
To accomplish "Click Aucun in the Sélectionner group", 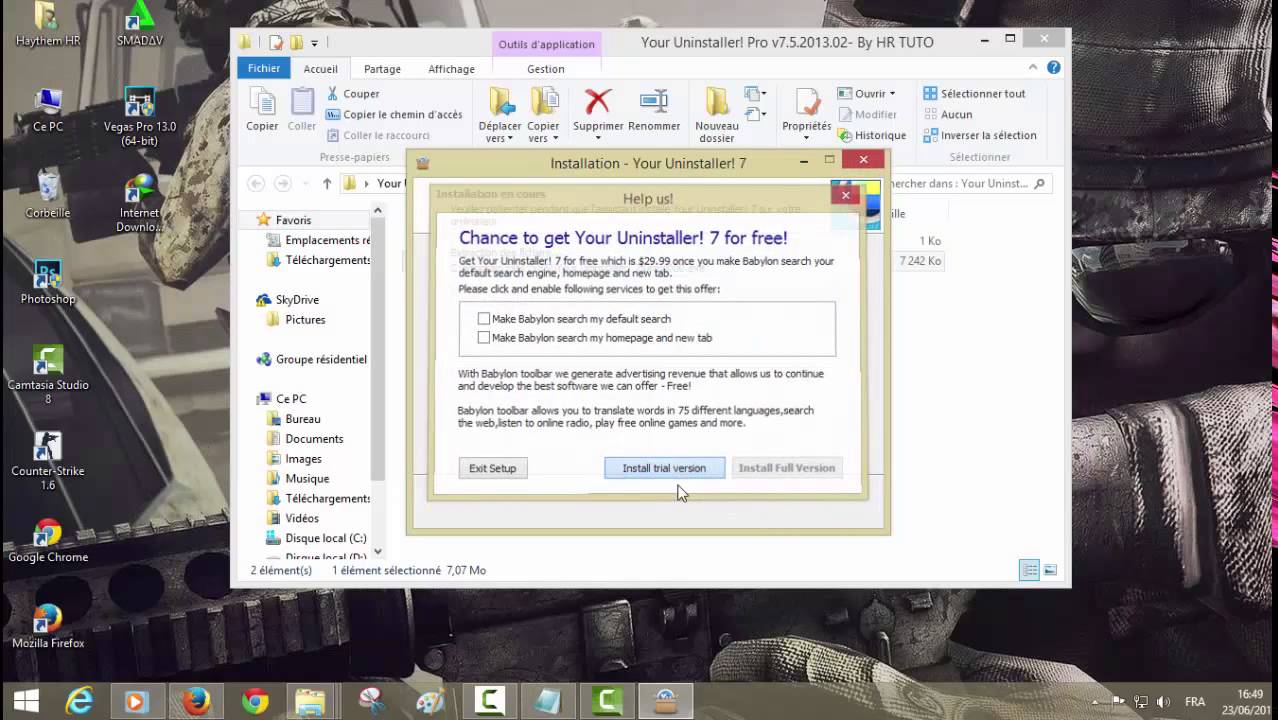I will (x=947, y=114).
